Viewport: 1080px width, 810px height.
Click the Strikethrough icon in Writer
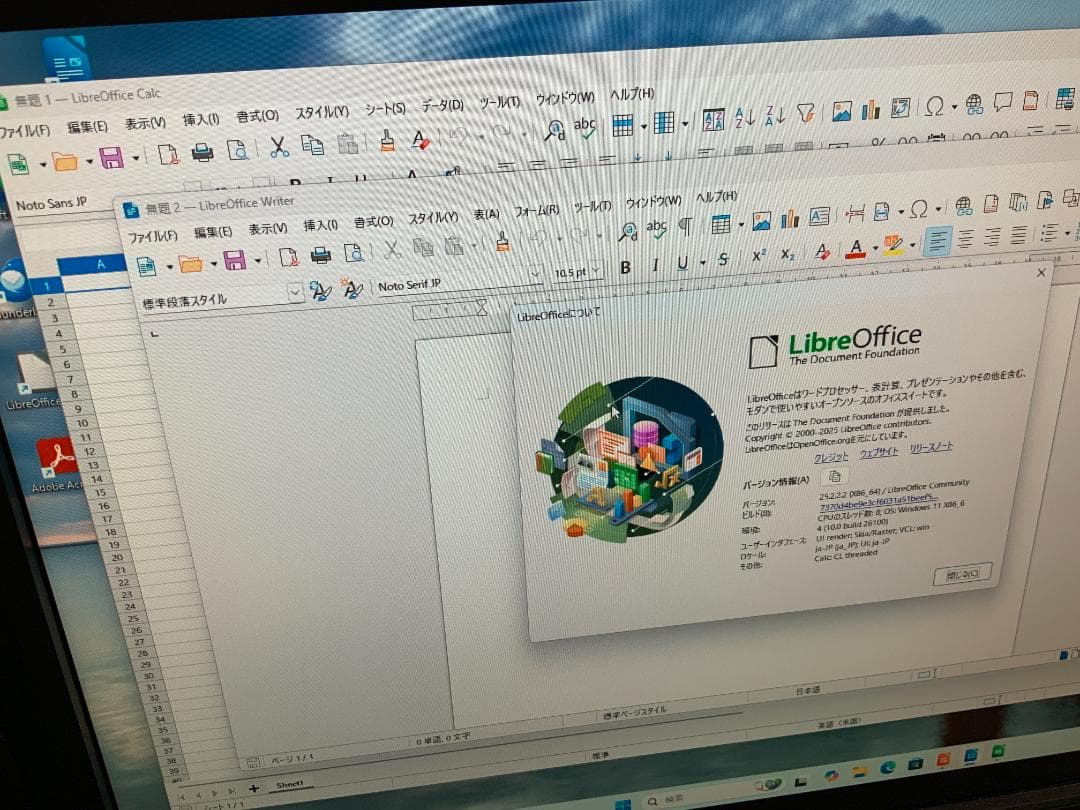click(723, 260)
